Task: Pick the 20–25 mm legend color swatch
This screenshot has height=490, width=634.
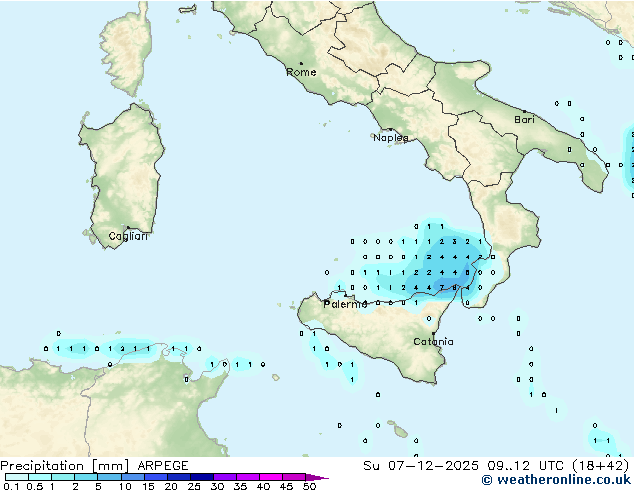Action: [x=178, y=477]
